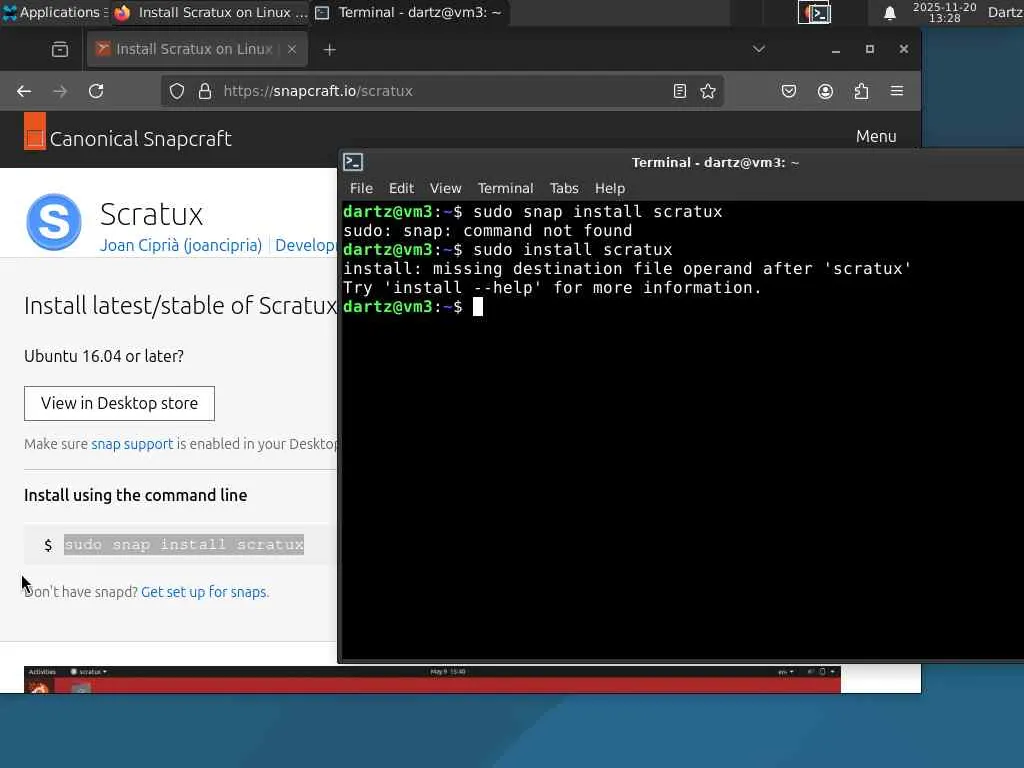Screen dimensions: 1024x768
Task: Switch to Terminal taskbar entry
Action: (409, 12)
